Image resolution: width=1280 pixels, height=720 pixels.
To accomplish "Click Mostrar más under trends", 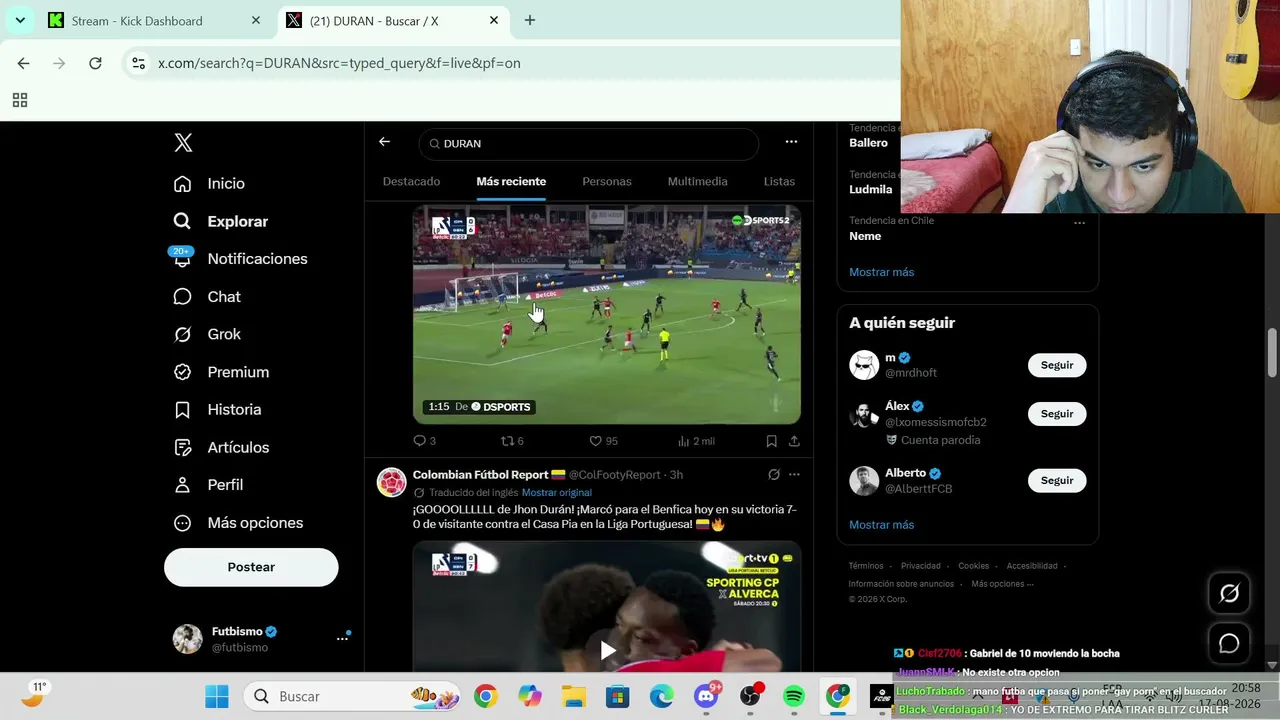I will pyautogui.click(x=881, y=272).
